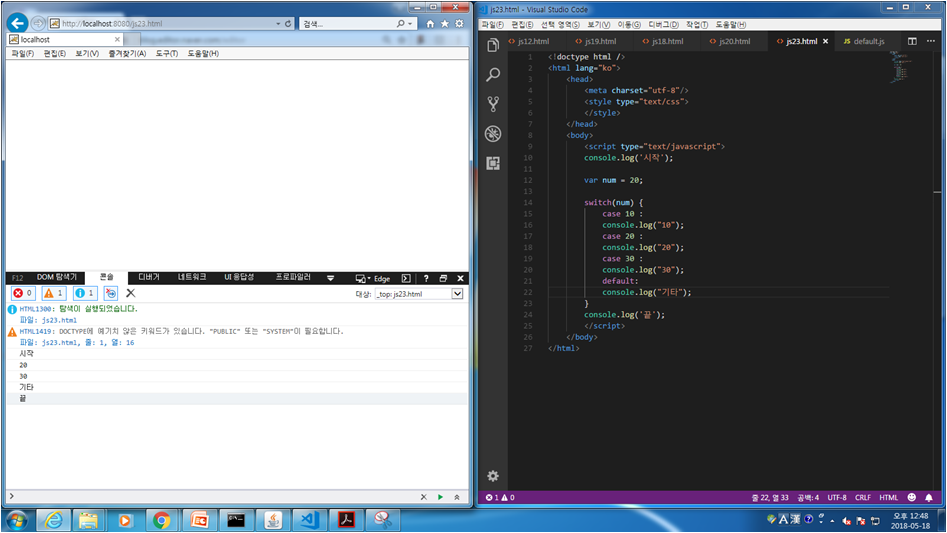
Task: Open IE tools gear menu
Action: [x=459, y=24]
